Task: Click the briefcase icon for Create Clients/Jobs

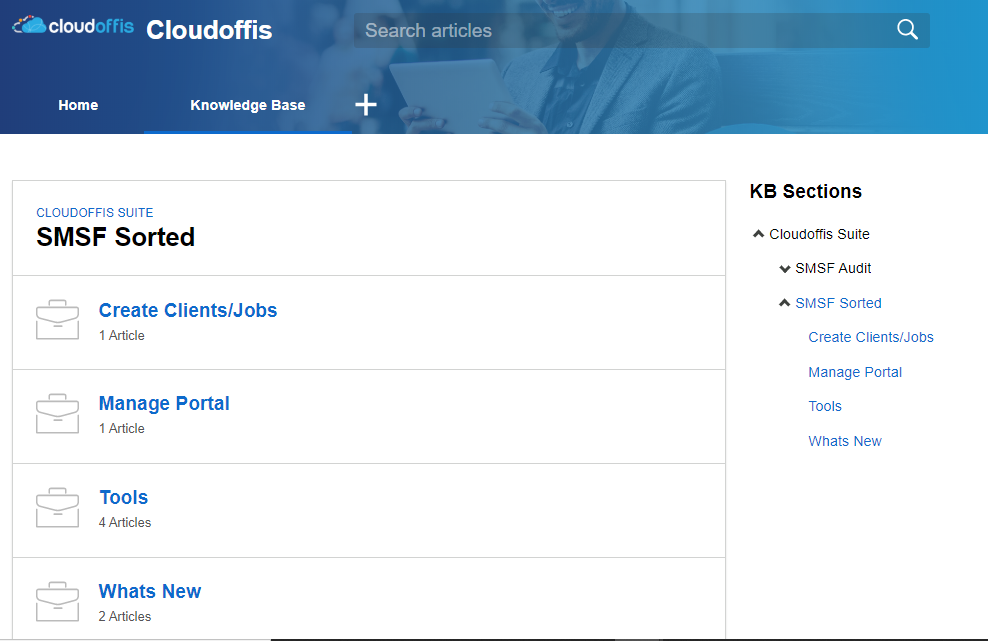Action: click(57, 320)
